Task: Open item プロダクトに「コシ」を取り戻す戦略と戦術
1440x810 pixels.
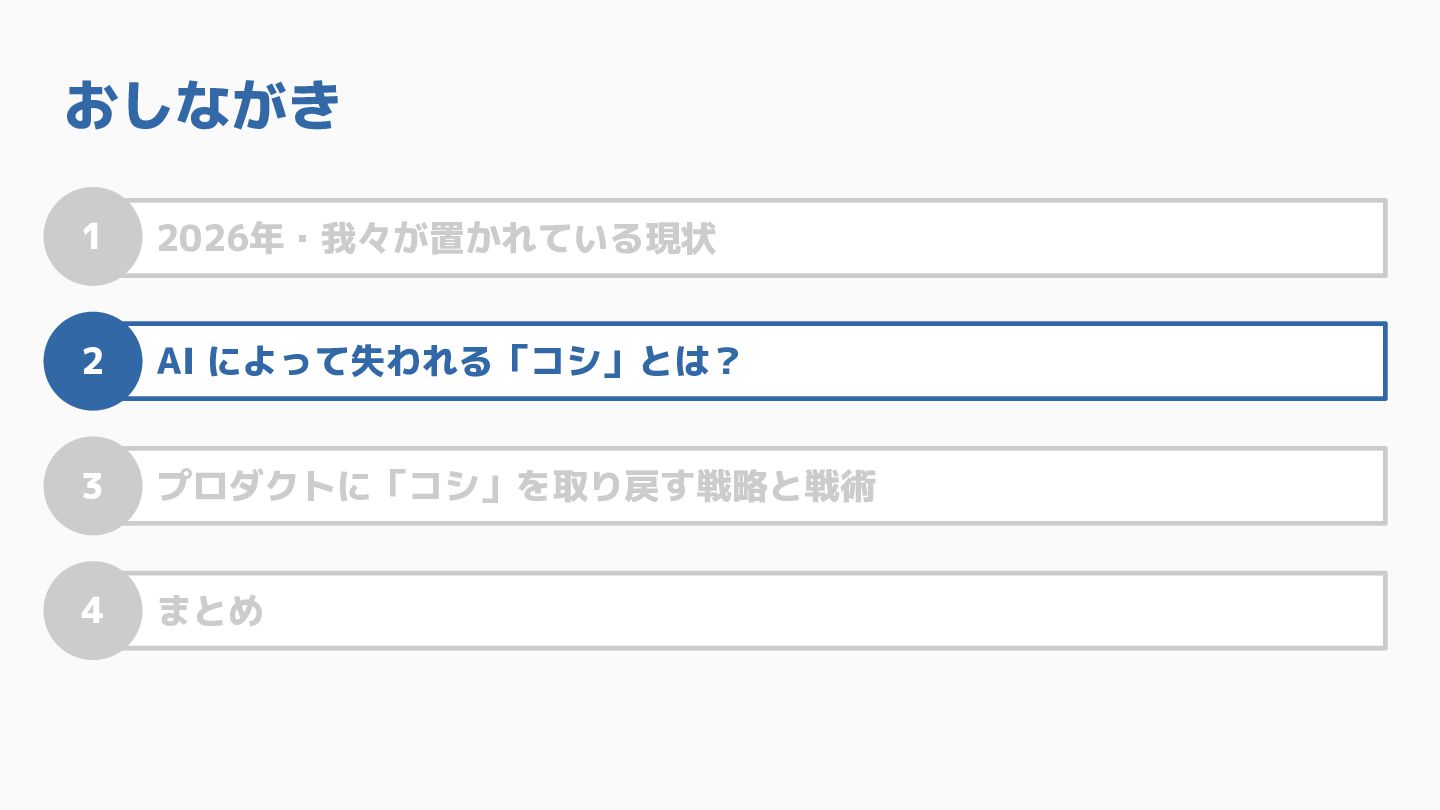Action: coord(516,487)
